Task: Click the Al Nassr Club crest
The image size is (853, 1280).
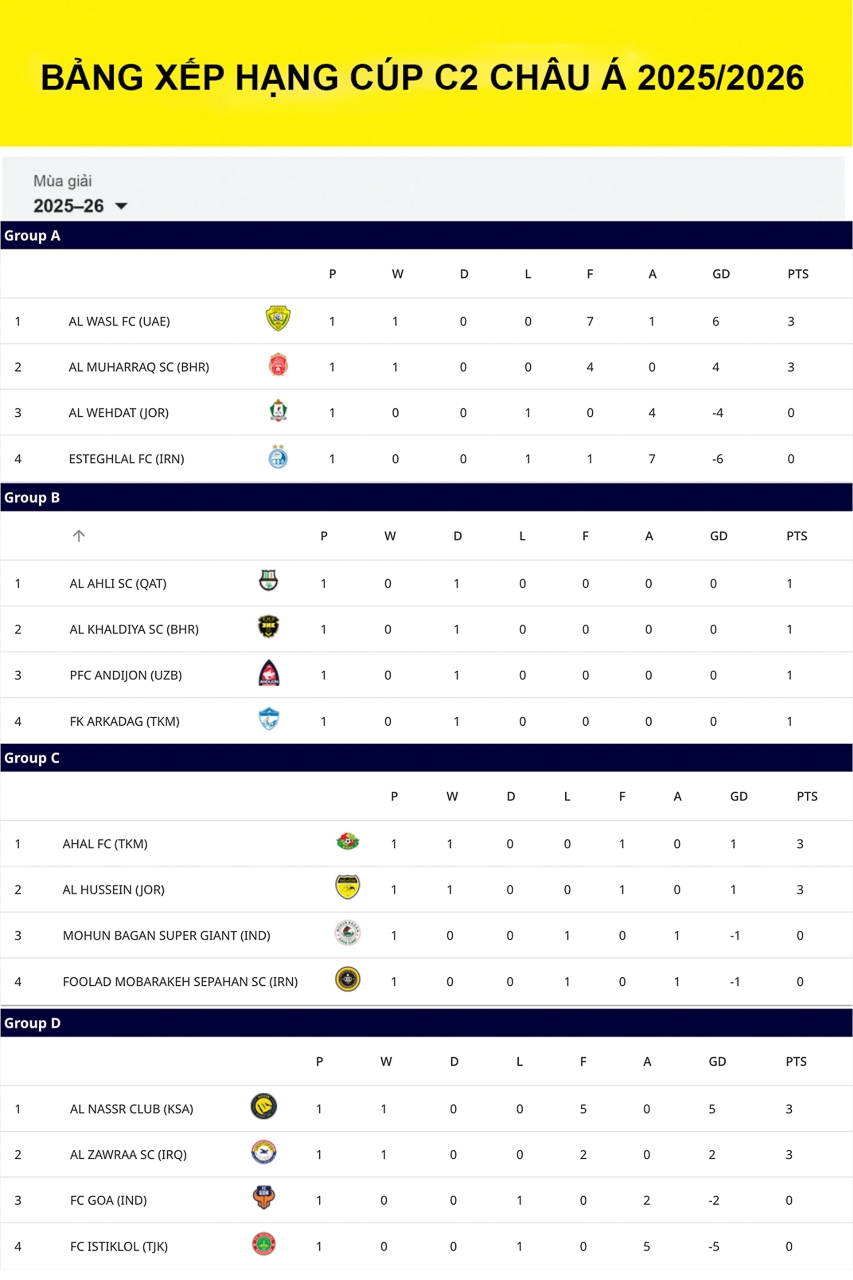Action: pos(263,1107)
